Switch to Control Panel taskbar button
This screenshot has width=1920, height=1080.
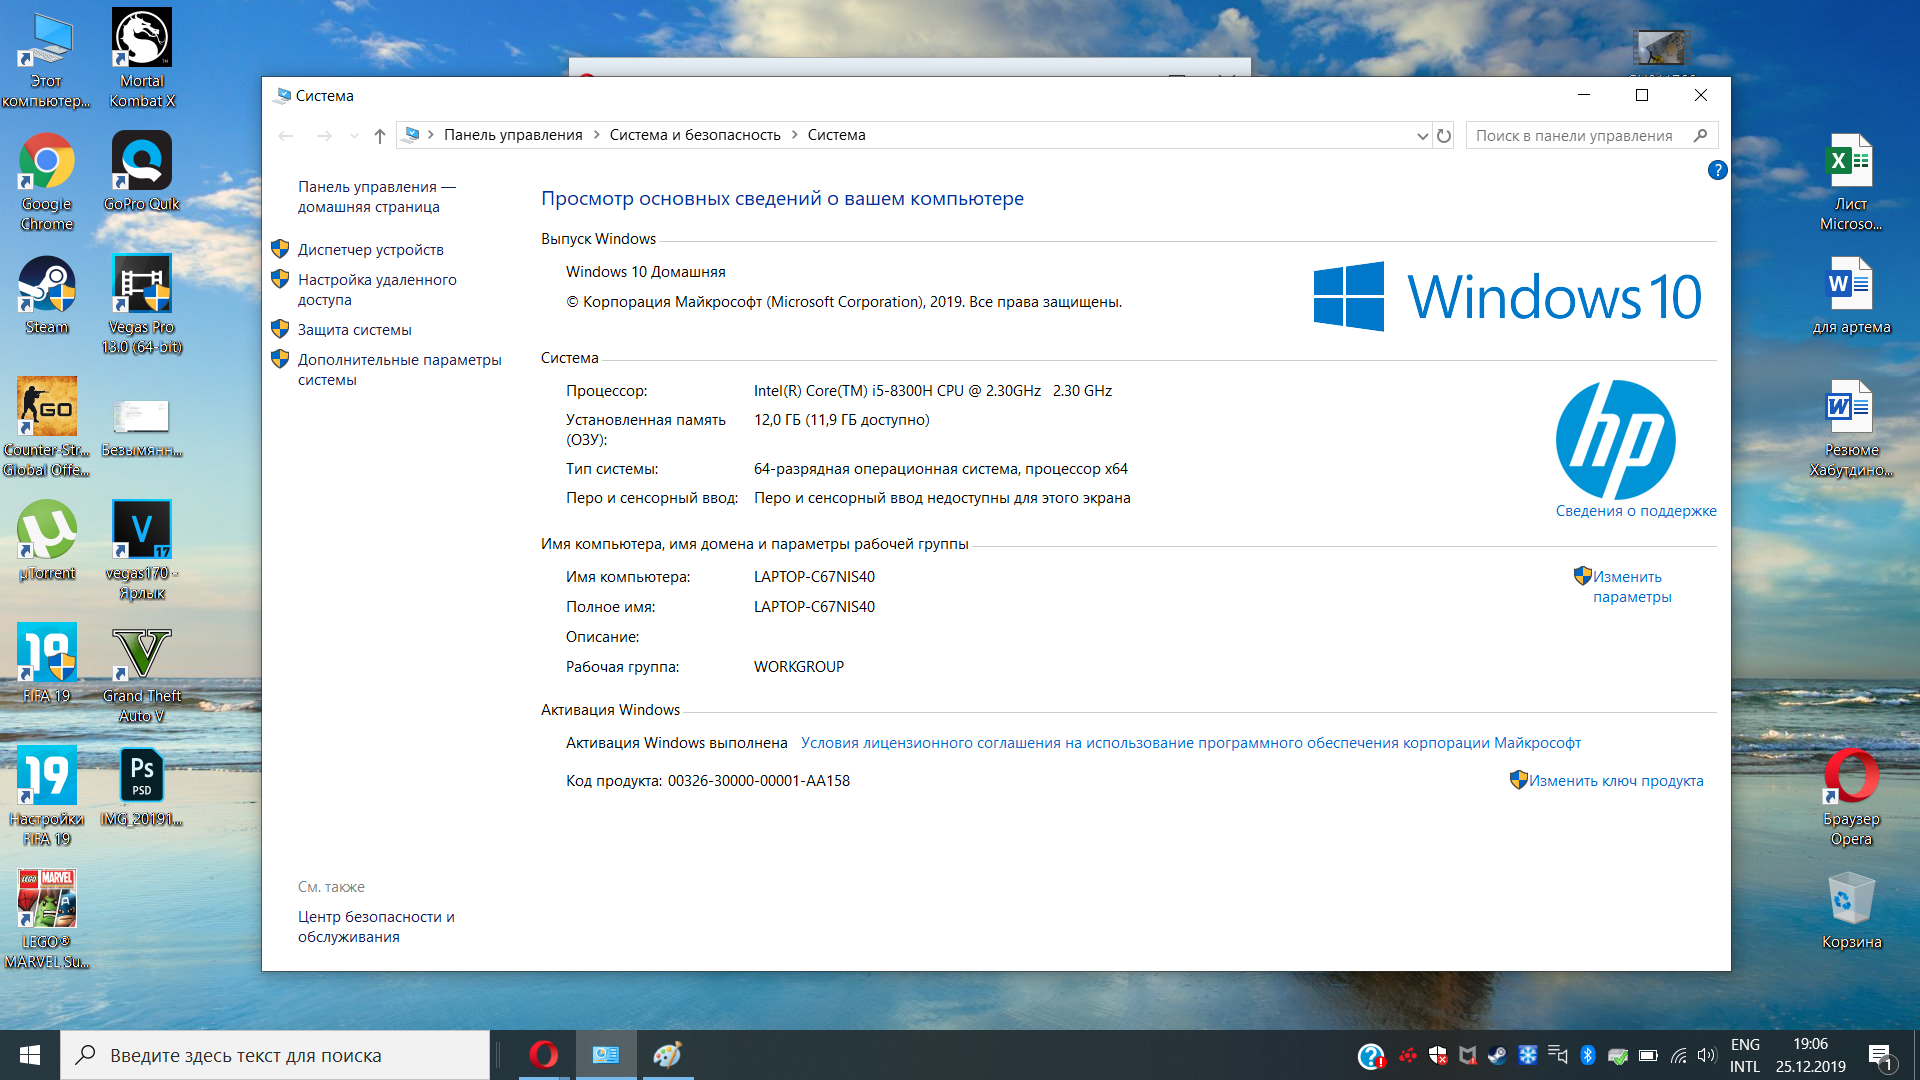[x=606, y=1055]
